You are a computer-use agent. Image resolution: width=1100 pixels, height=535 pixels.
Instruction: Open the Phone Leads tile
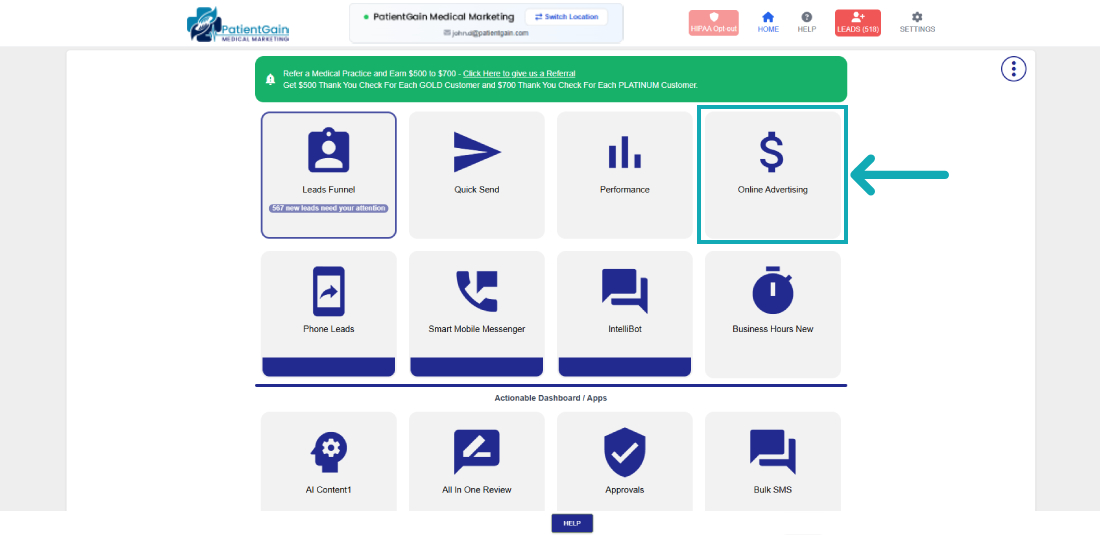(328, 314)
